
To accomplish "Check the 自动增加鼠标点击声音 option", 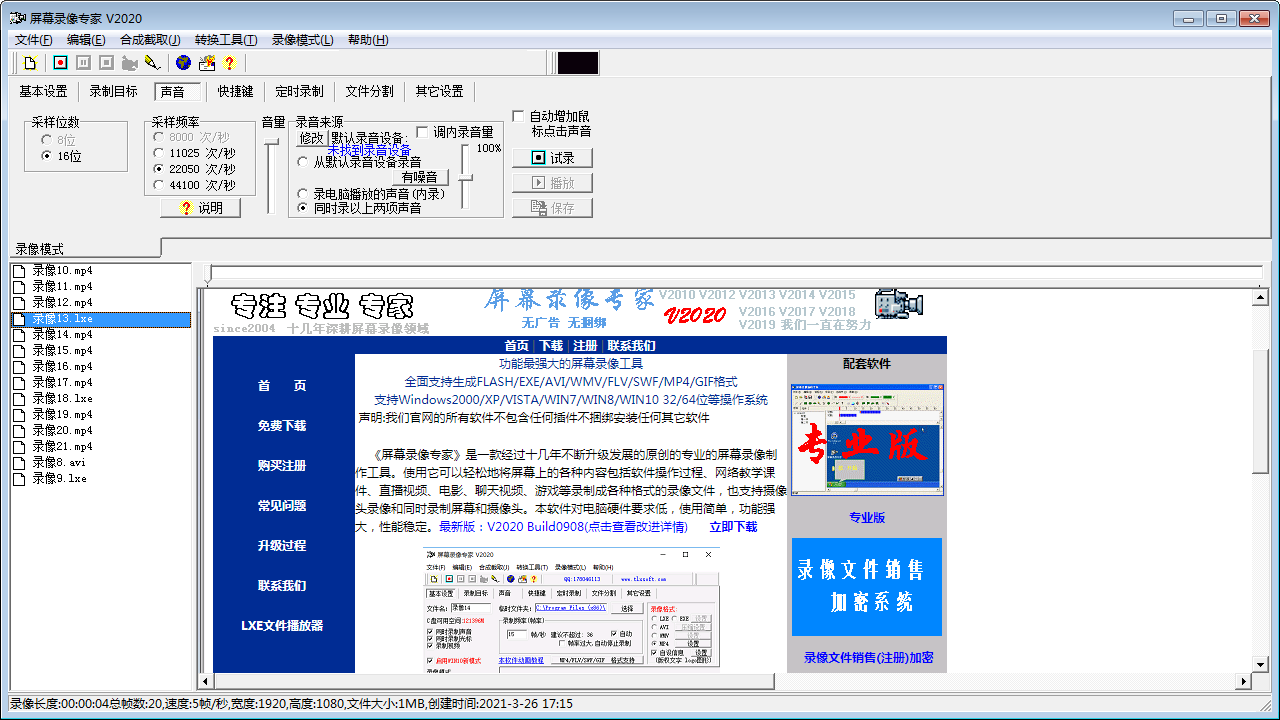I will (x=518, y=115).
